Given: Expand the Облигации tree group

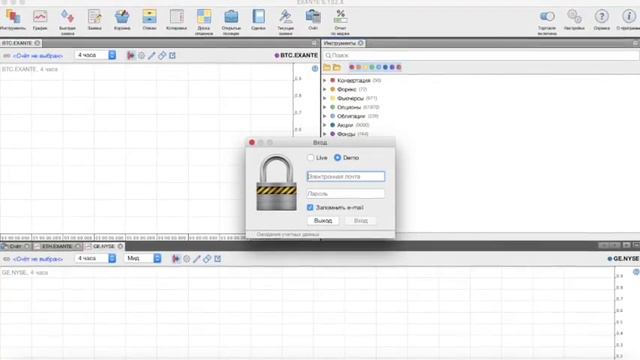Looking at the screenshot, I should 325,116.
